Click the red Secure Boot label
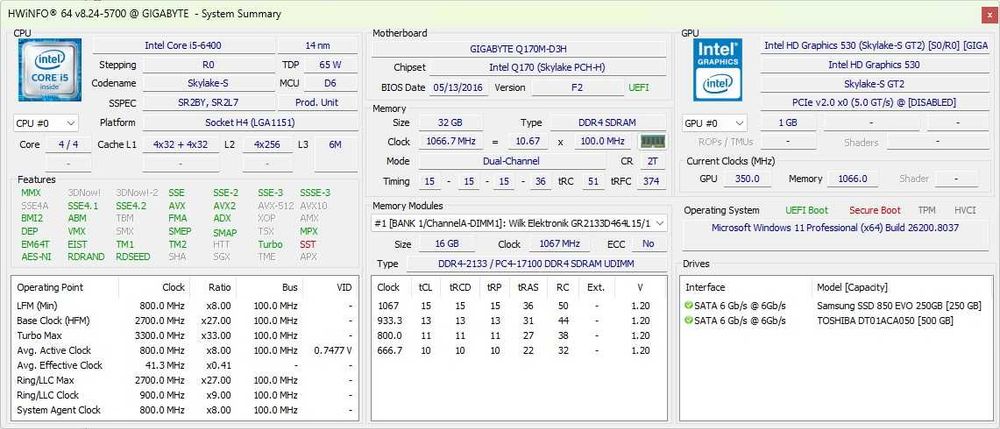Viewport: 1000px width, 429px height. click(x=875, y=210)
